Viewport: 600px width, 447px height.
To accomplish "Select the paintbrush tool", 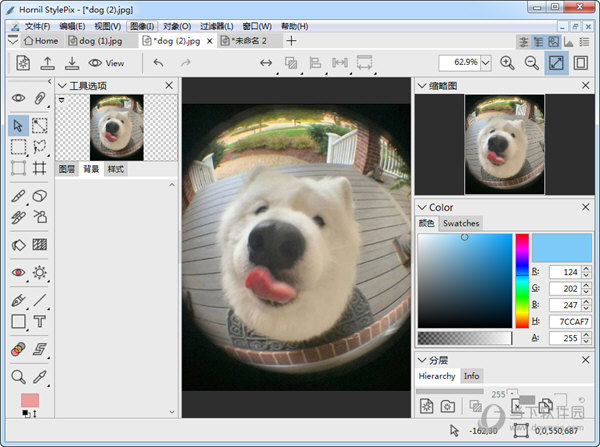I will coord(18,196).
